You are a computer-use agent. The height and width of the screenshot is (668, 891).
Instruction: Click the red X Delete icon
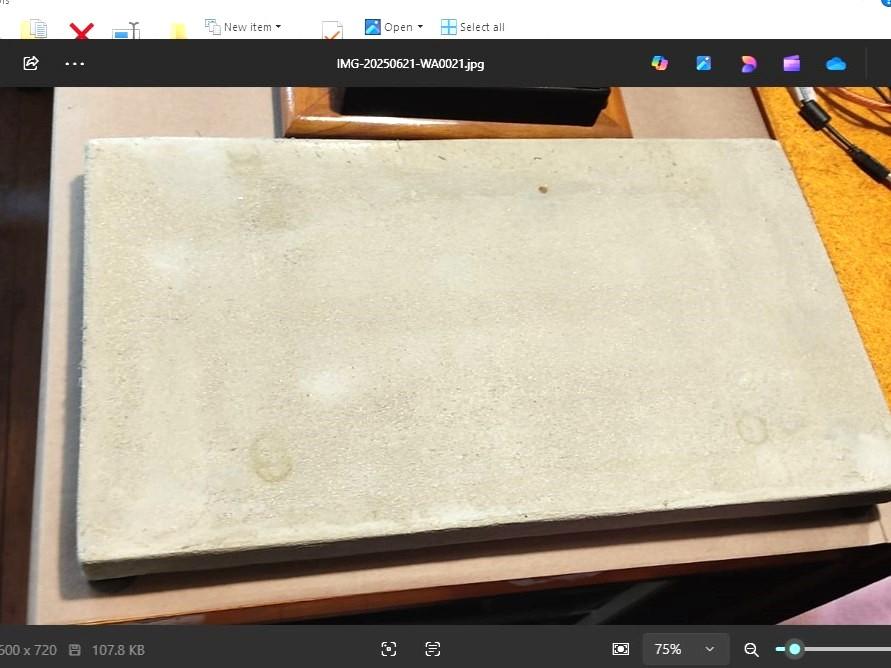(x=82, y=32)
